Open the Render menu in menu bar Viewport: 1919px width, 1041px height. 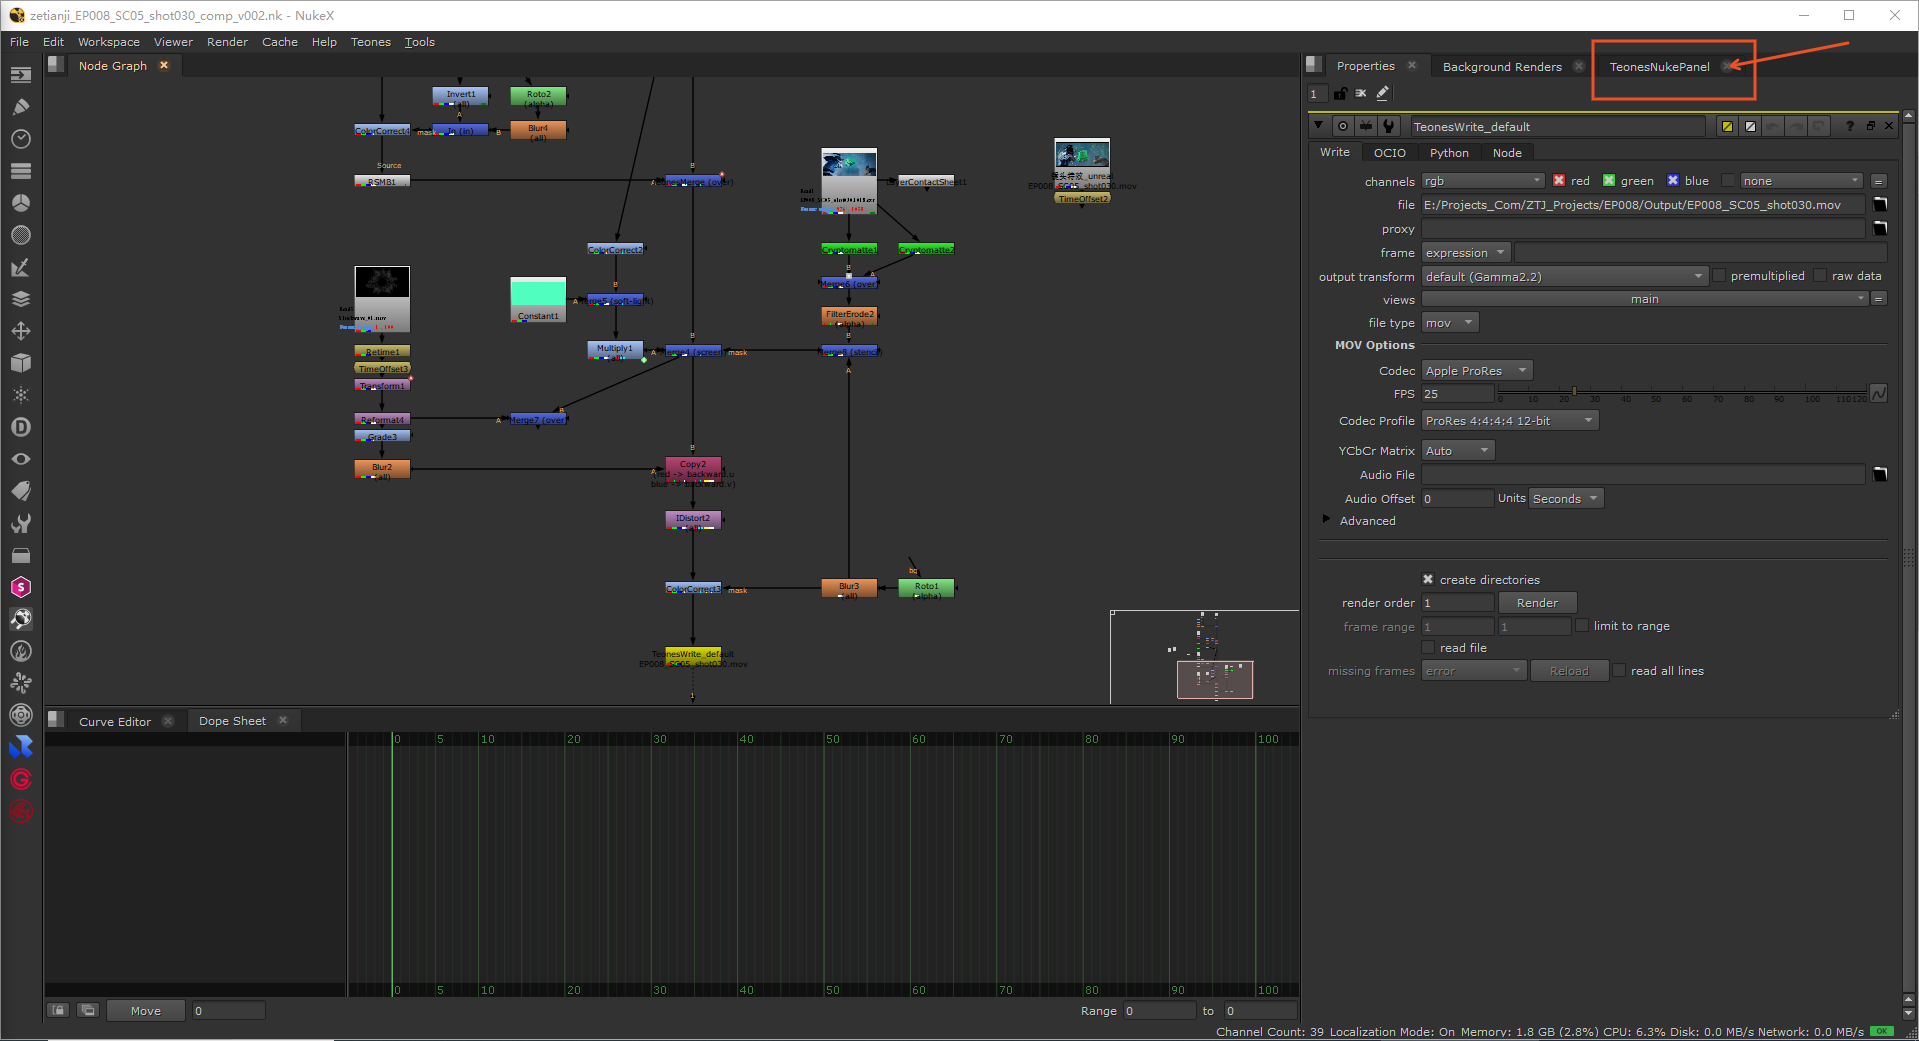pyautogui.click(x=227, y=42)
